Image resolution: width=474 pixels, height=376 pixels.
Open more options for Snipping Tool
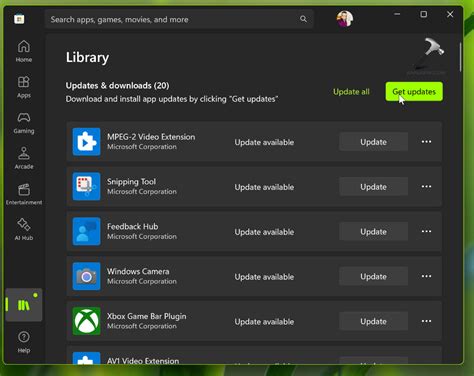[x=426, y=186]
